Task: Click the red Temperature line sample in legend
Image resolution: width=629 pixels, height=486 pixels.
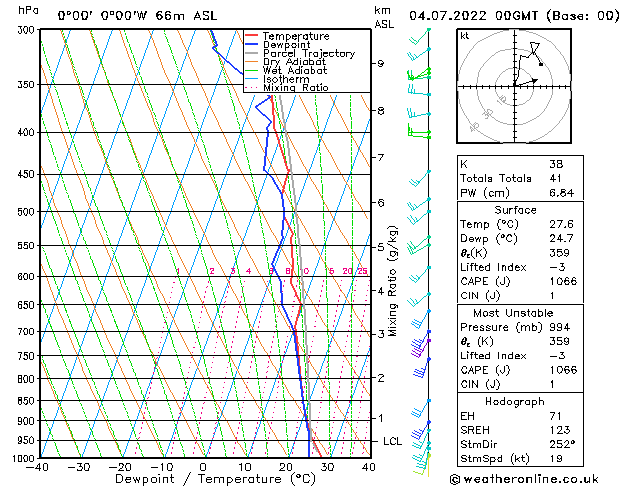Action: (252, 36)
